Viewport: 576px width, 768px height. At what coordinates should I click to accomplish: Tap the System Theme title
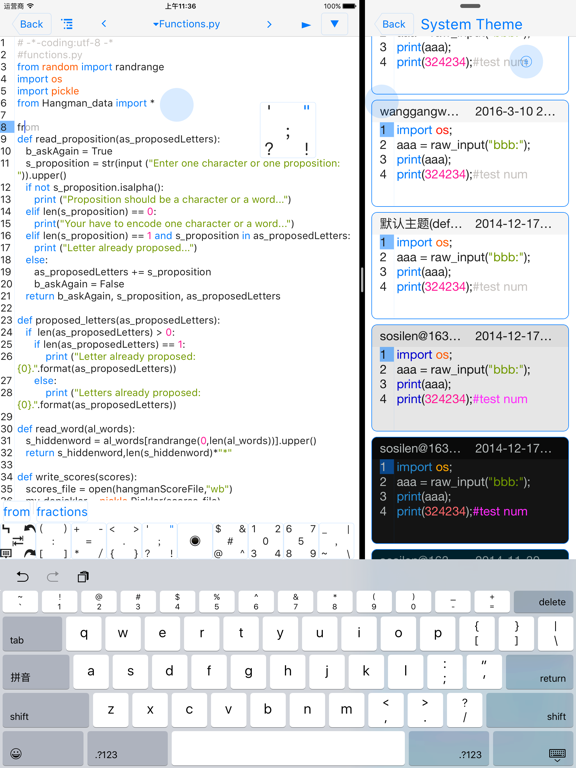point(471,24)
